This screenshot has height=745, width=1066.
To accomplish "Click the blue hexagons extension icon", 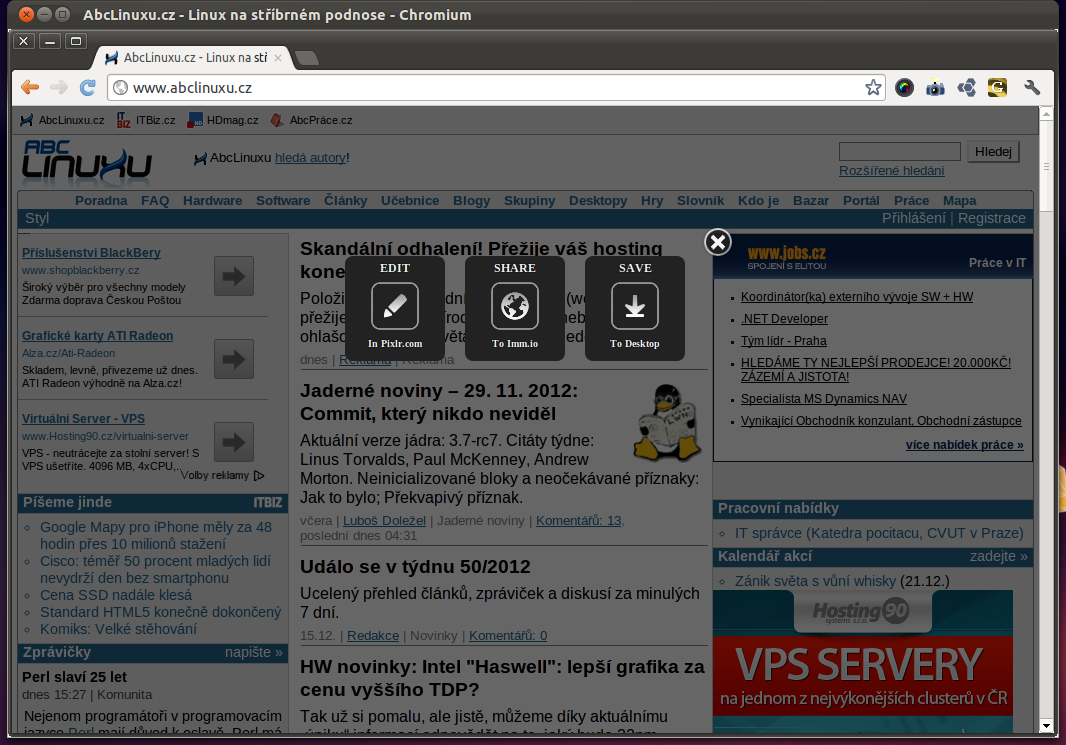I will tap(967, 88).
